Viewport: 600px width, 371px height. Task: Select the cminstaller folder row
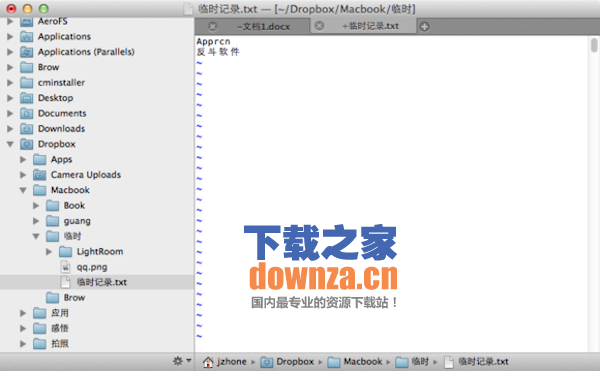(97, 83)
